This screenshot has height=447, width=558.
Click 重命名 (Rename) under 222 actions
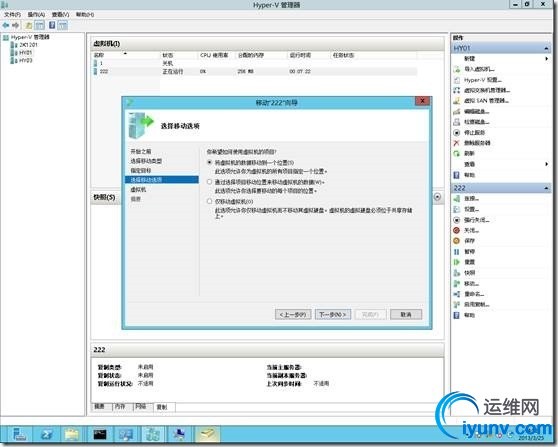click(x=474, y=294)
